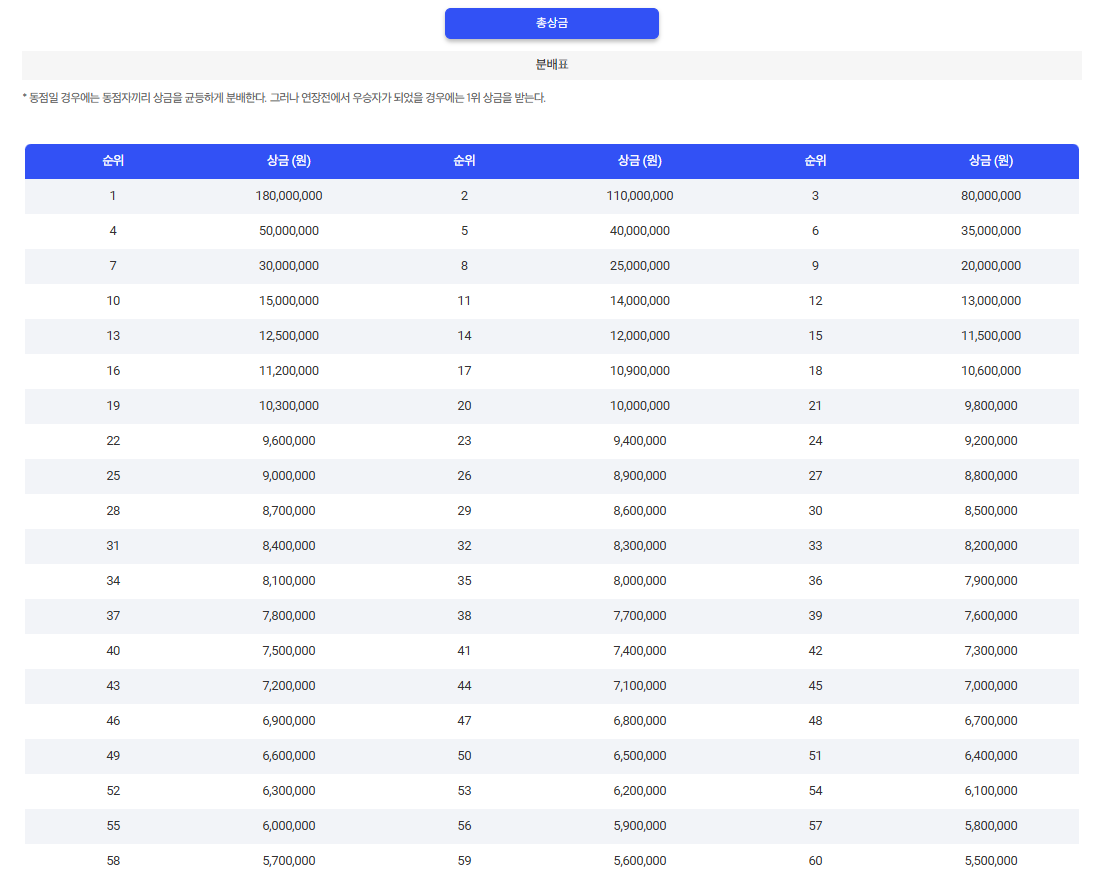Click the 6,200,000 amount
1103x896 pixels.
(x=639, y=791)
